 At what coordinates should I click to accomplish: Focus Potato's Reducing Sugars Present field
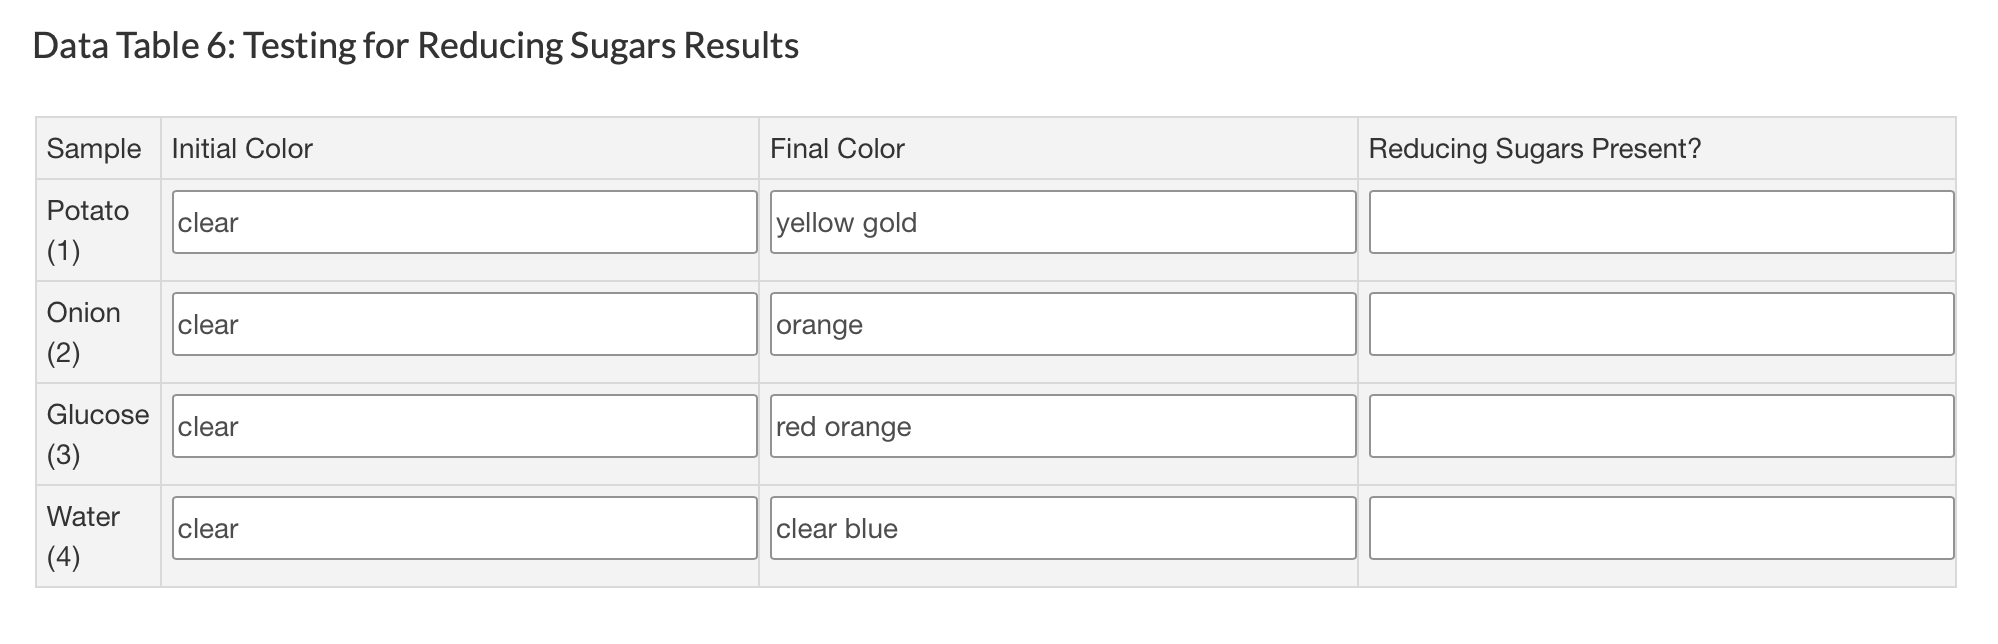(1660, 222)
